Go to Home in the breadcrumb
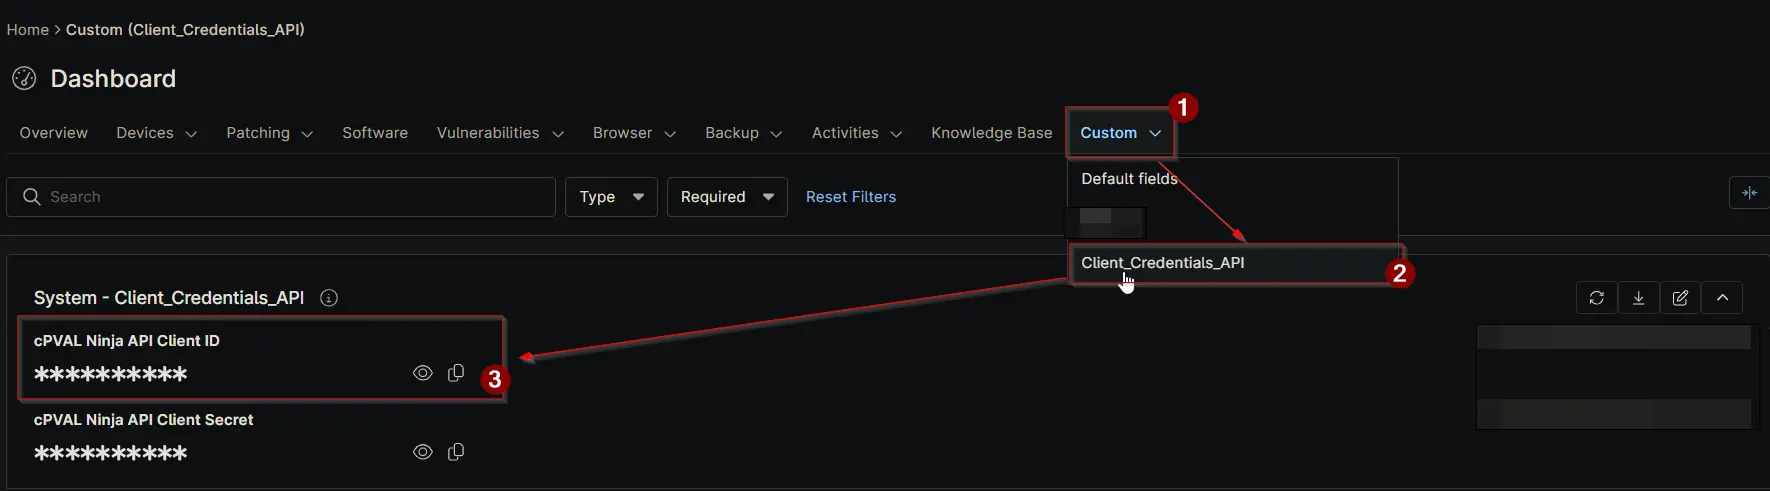This screenshot has height=491, width=1770. pos(27,30)
